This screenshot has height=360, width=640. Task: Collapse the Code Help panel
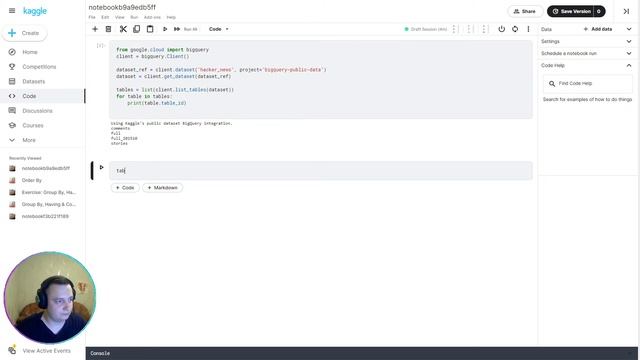click(629, 65)
